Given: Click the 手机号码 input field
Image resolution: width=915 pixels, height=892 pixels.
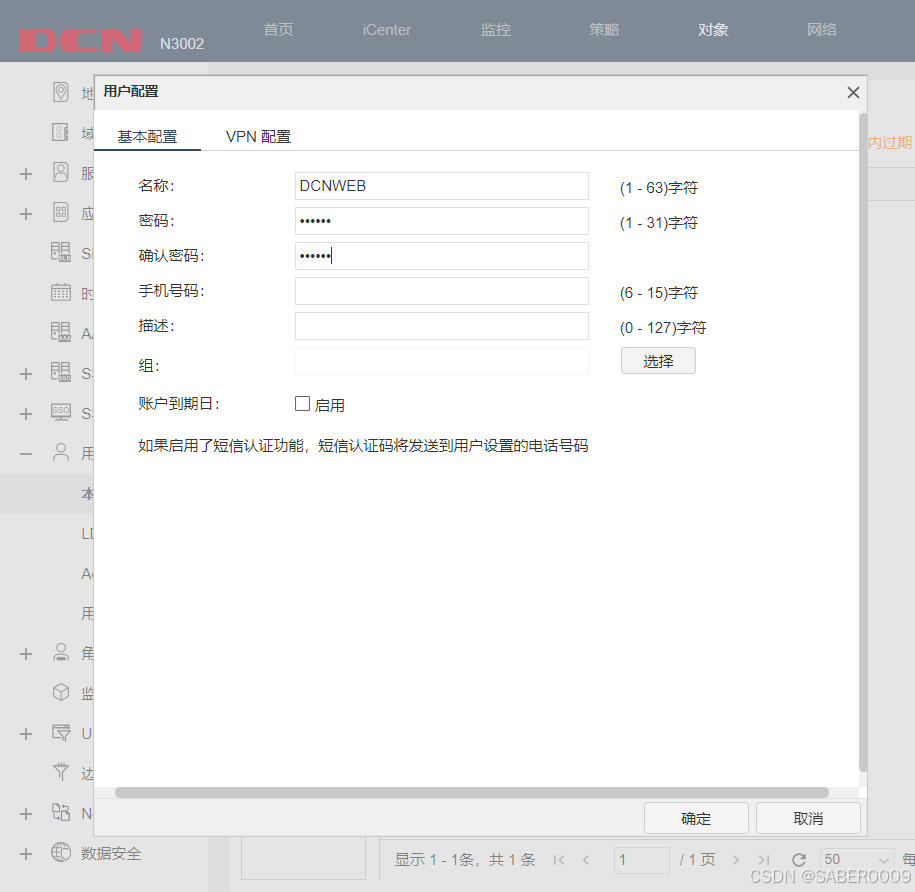Looking at the screenshot, I should [x=441, y=290].
